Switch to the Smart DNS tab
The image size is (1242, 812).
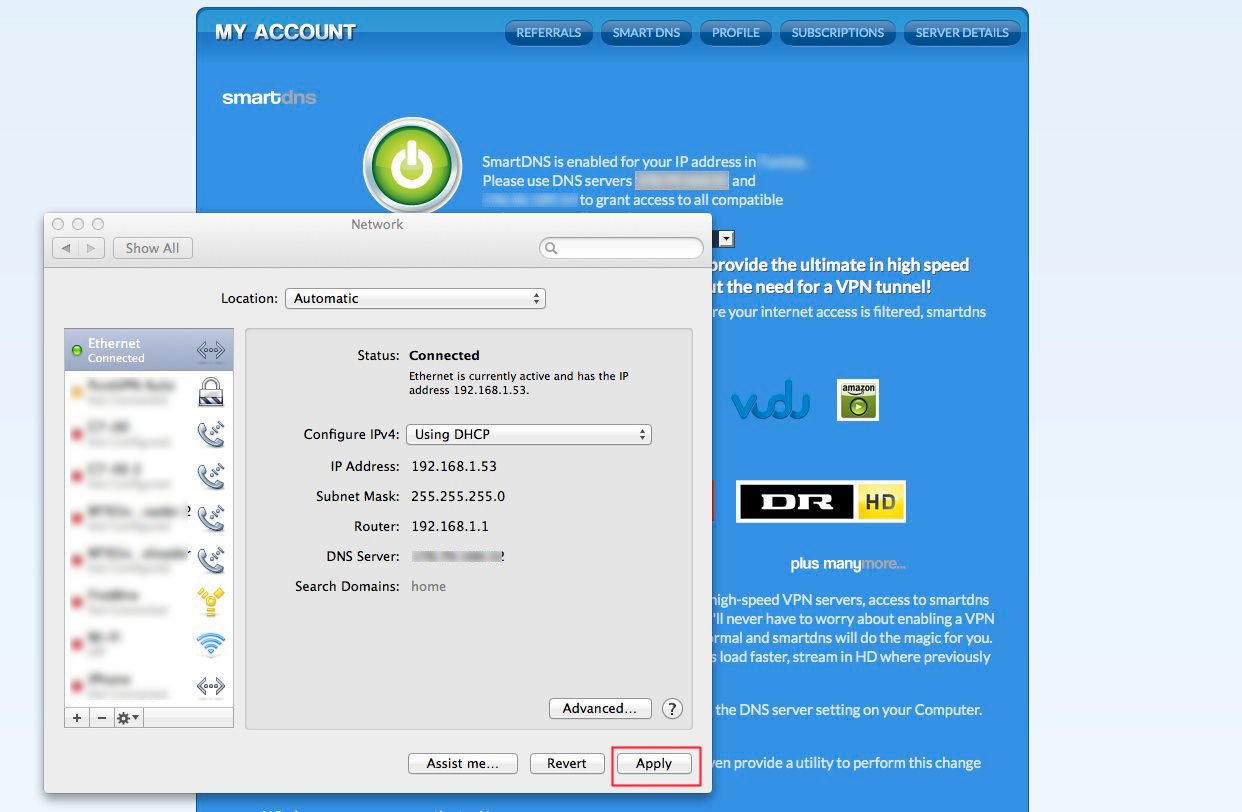pyautogui.click(x=646, y=33)
